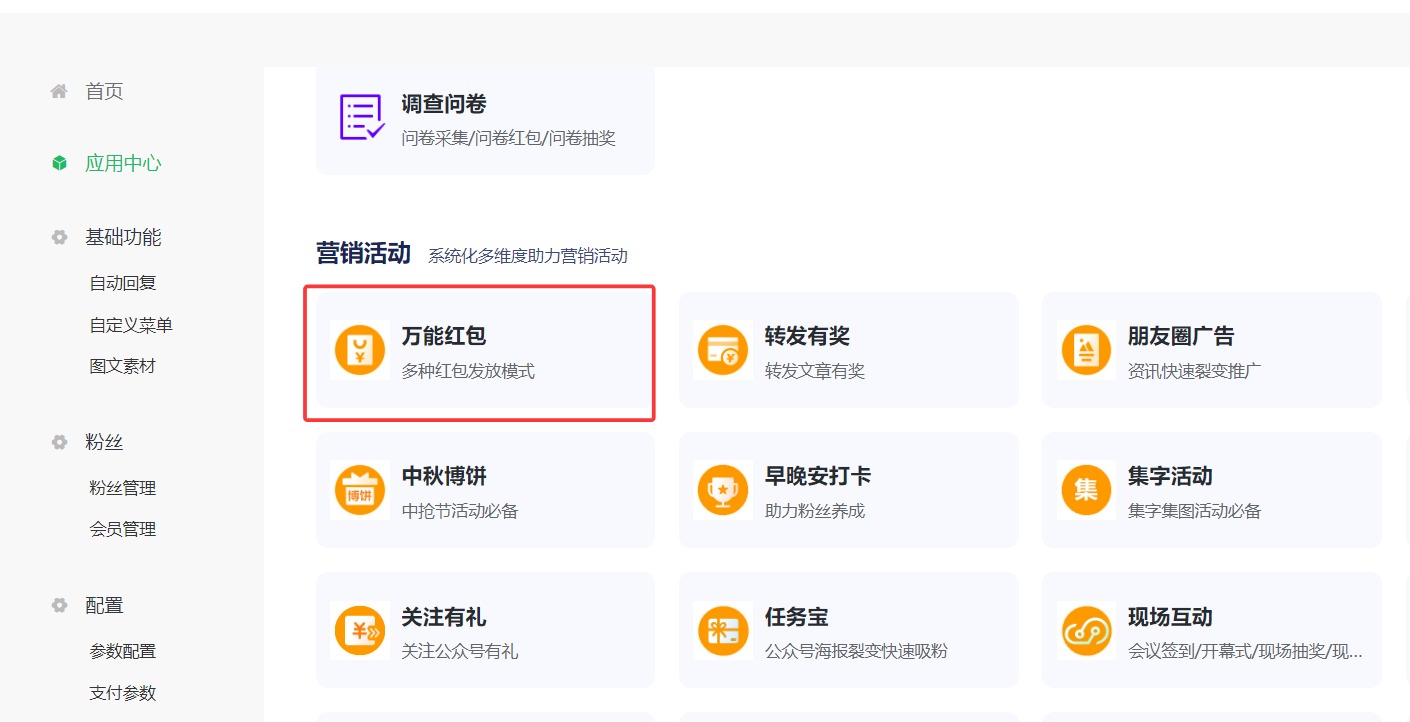Open the 万能红包 red envelope icon

point(359,350)
